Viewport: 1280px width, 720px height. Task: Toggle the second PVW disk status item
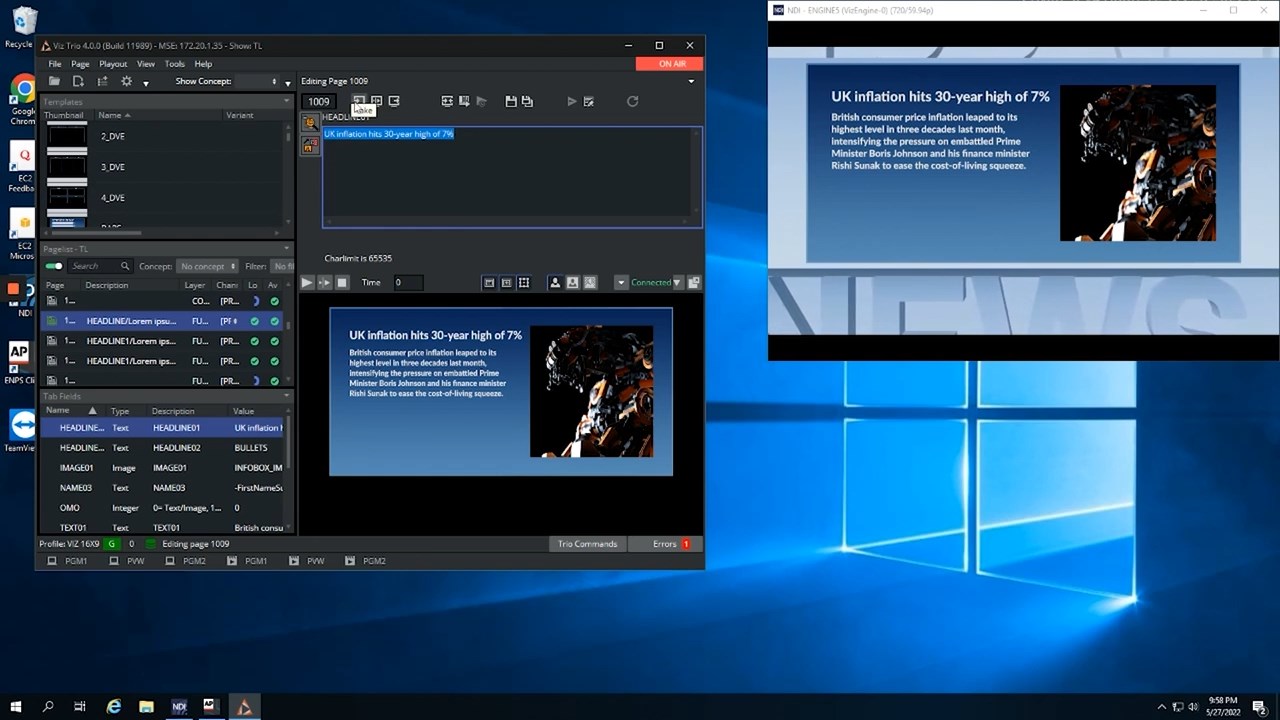pyautogui.click(x=307, y=561)
